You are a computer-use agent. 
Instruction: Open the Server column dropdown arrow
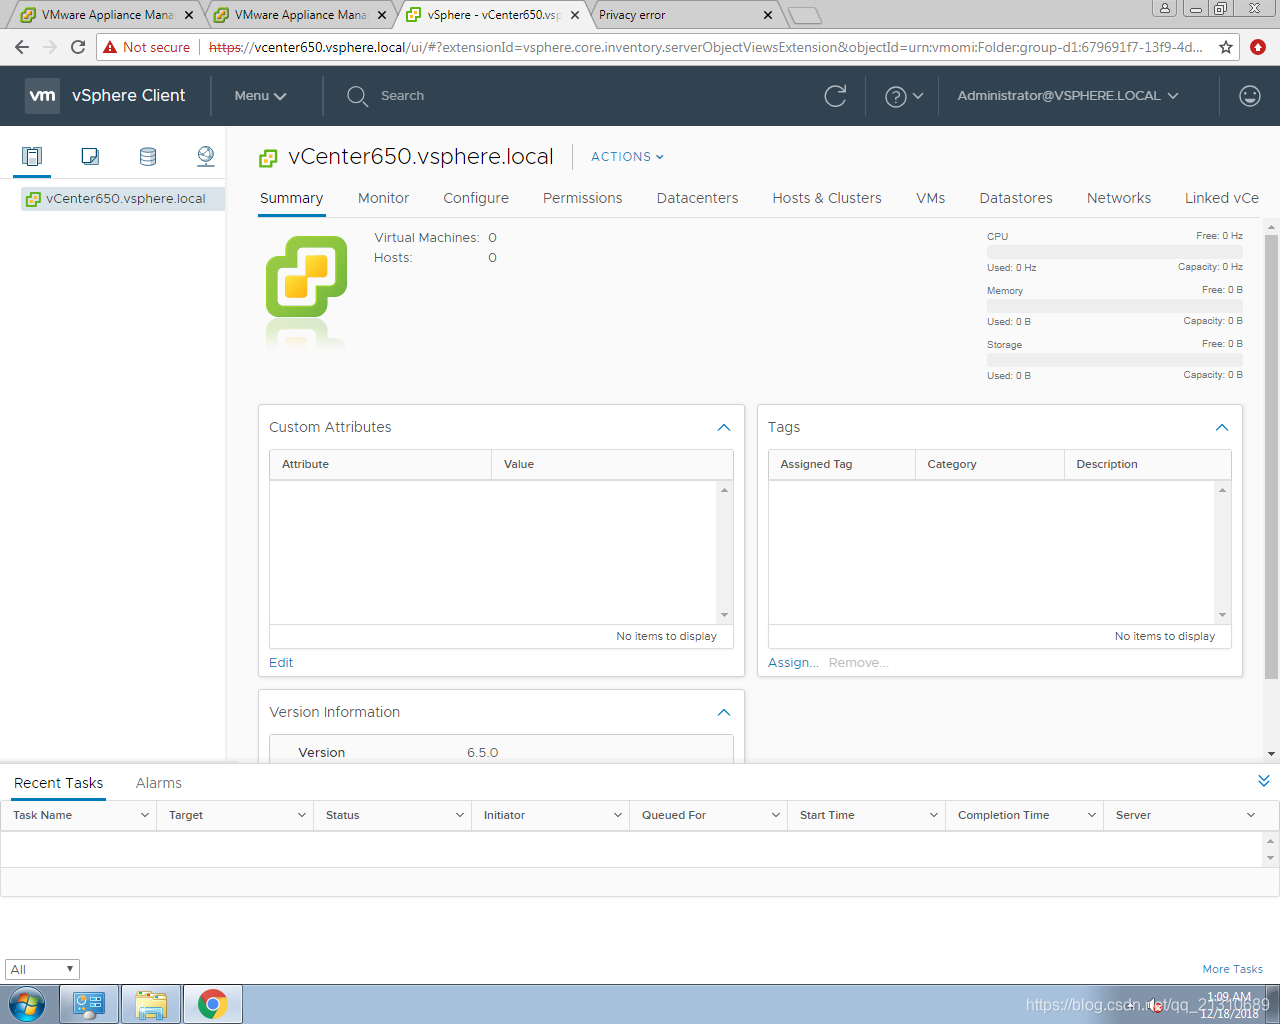[x=1250, y=815]
